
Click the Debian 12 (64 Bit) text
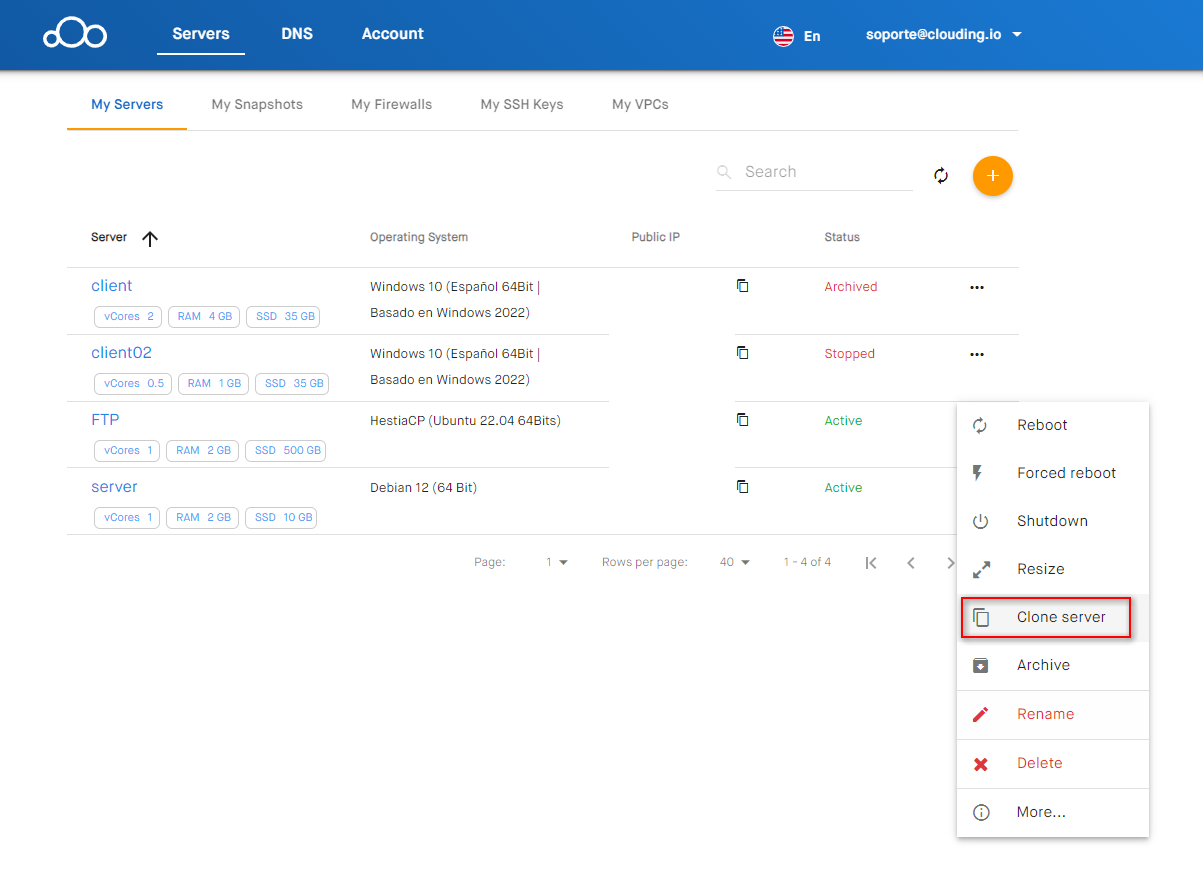423,488
